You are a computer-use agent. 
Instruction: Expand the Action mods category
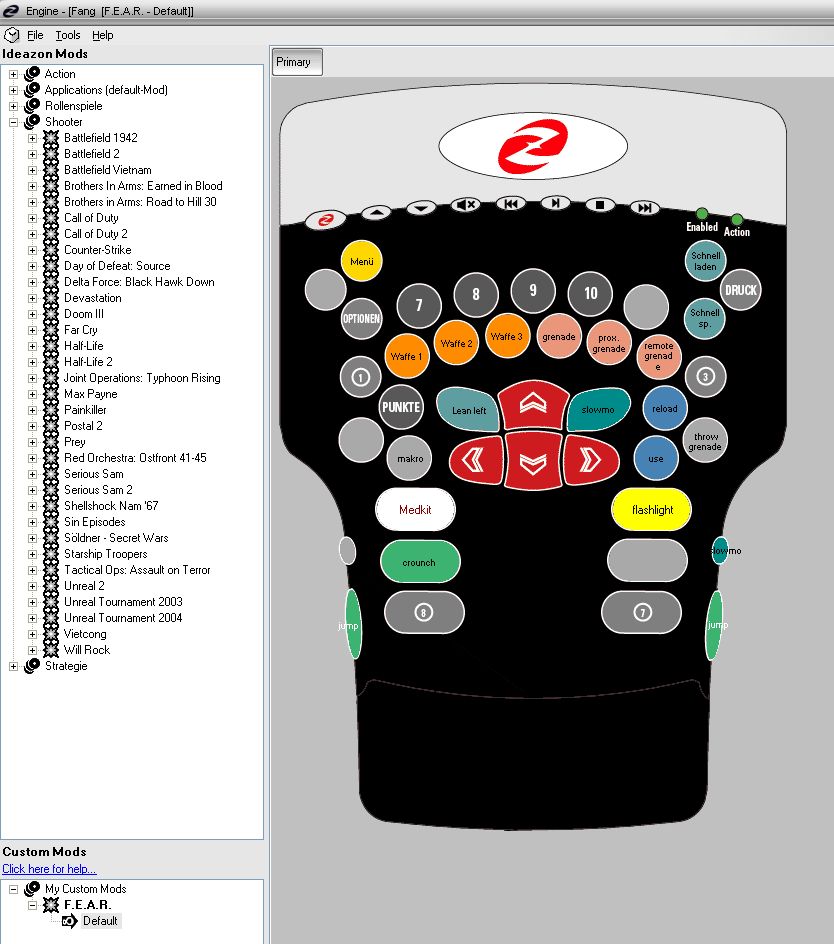coord(13,74)
